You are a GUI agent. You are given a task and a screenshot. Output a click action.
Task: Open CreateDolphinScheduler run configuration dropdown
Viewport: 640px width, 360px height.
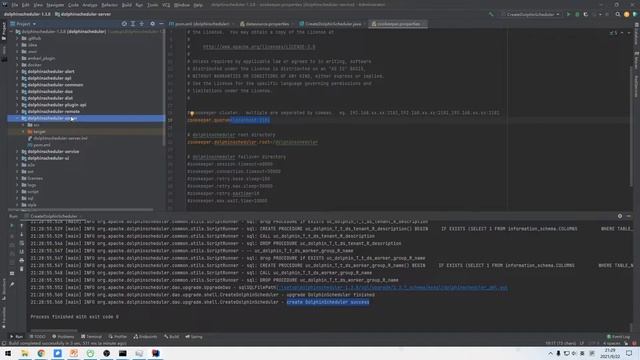point(531,14)
